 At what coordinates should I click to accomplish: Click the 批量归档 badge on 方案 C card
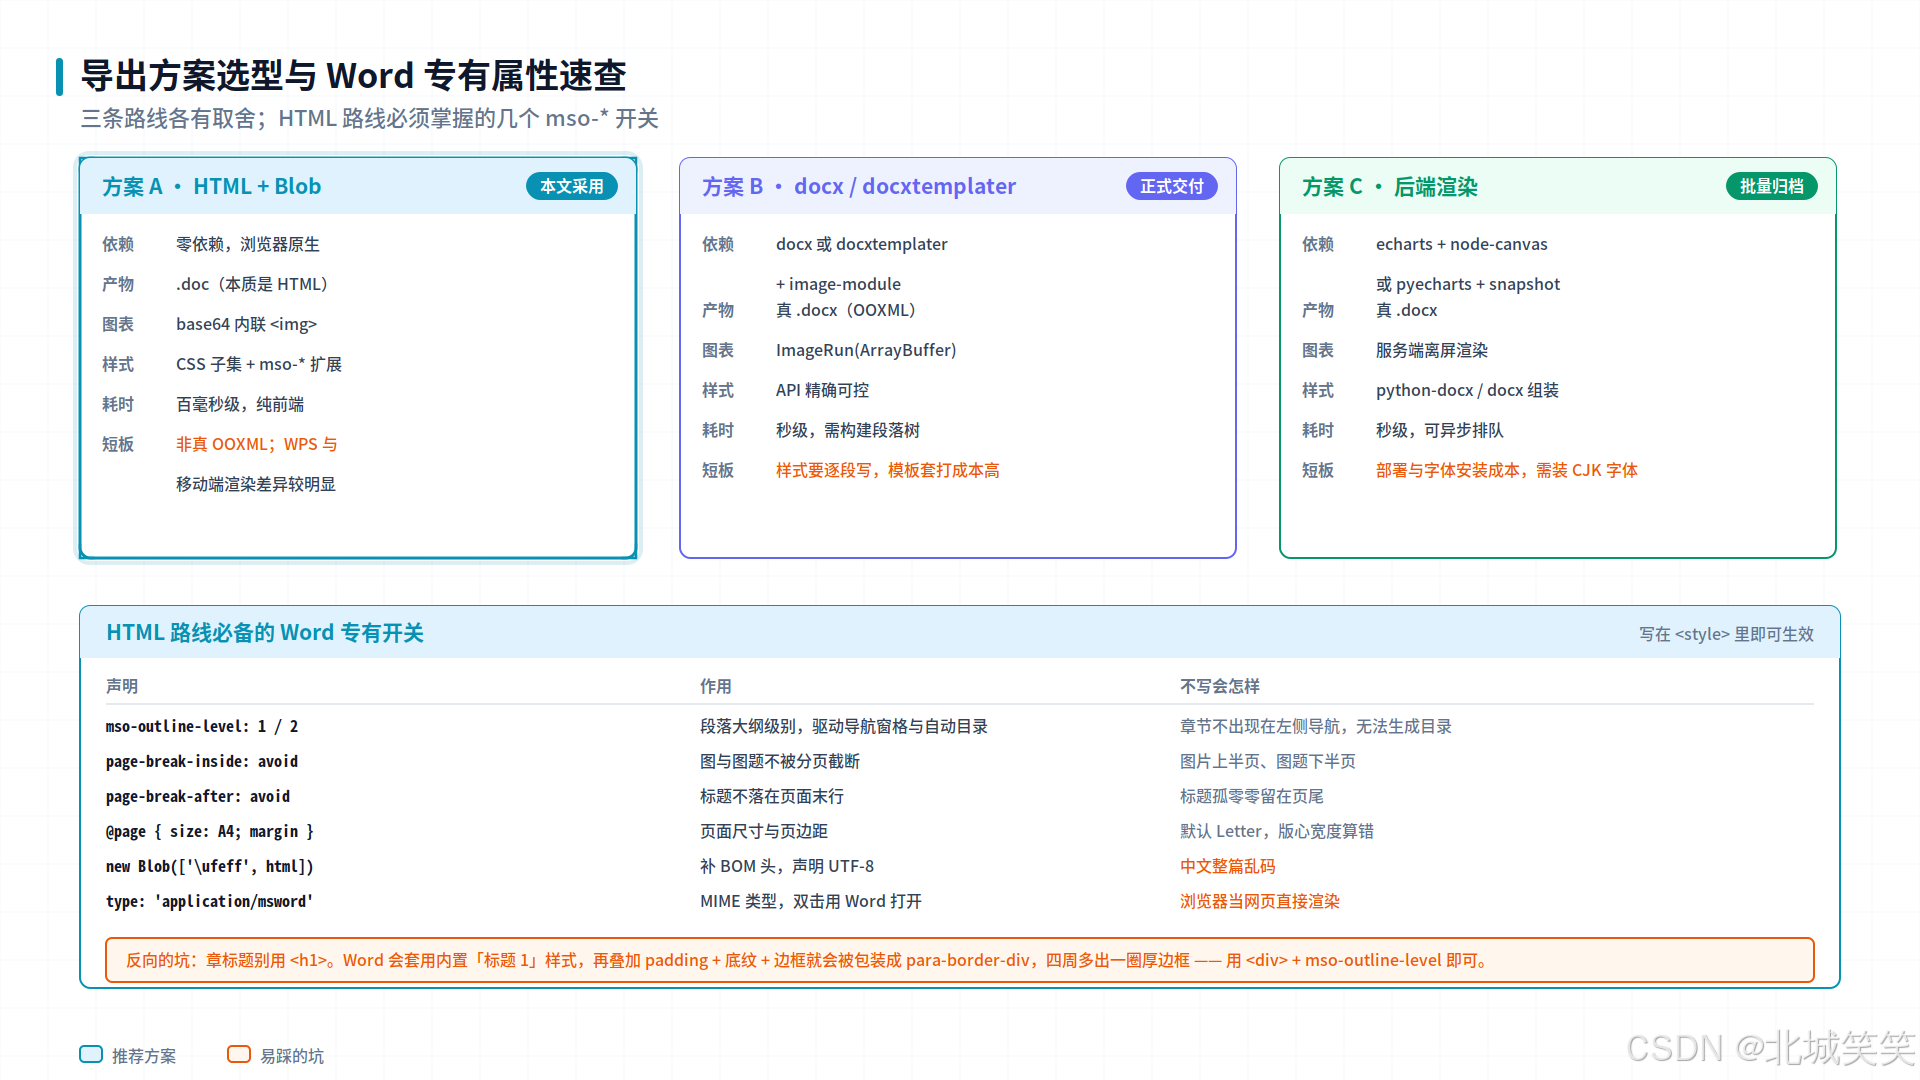tap(1771, 186)
